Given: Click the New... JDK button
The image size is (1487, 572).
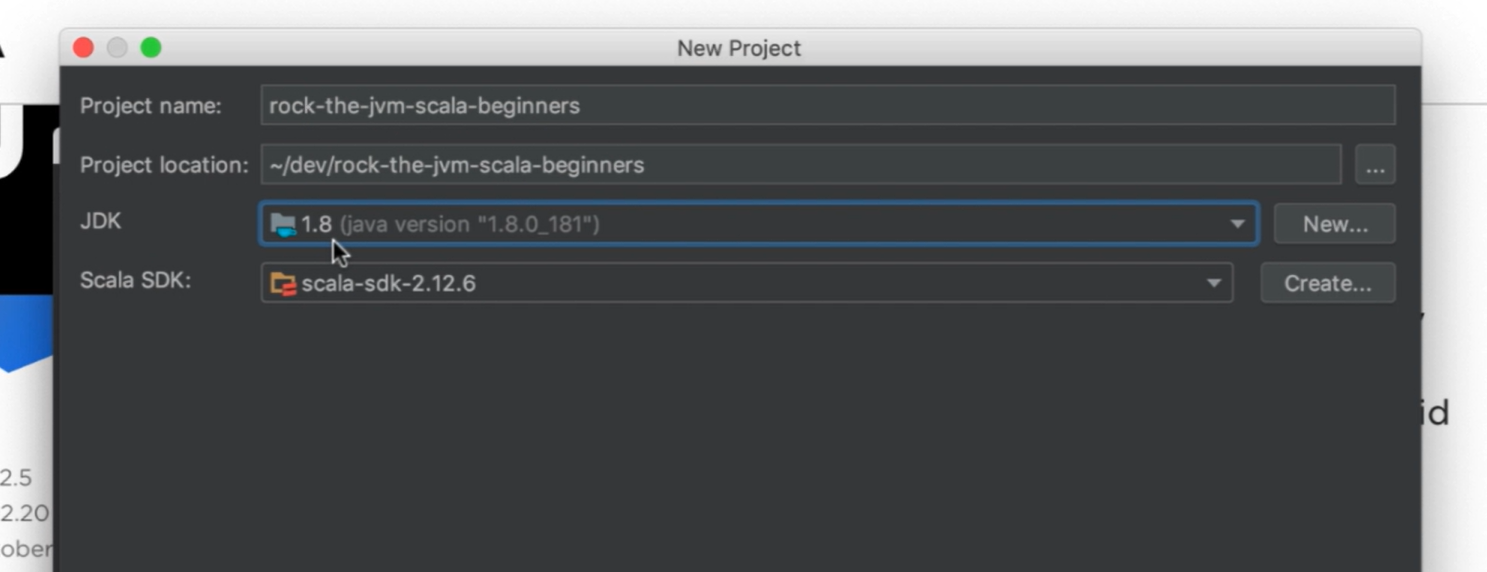Looking at the screenshot, I should tap(1334, 224).
